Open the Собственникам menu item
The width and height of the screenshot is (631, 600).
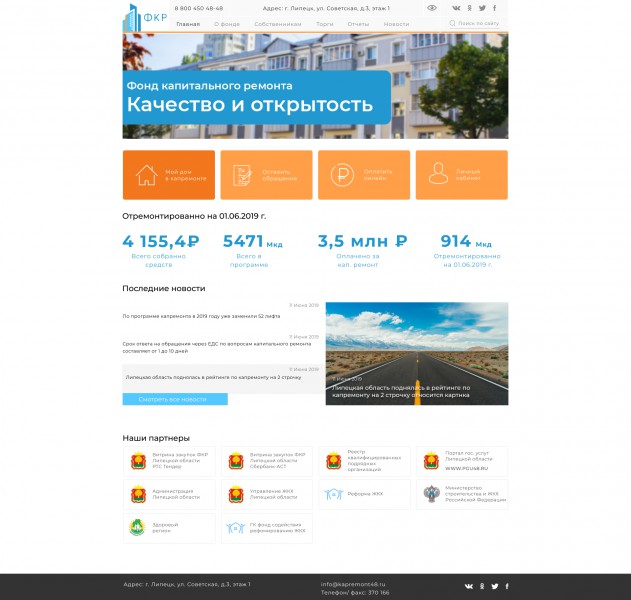coord(278,24)
